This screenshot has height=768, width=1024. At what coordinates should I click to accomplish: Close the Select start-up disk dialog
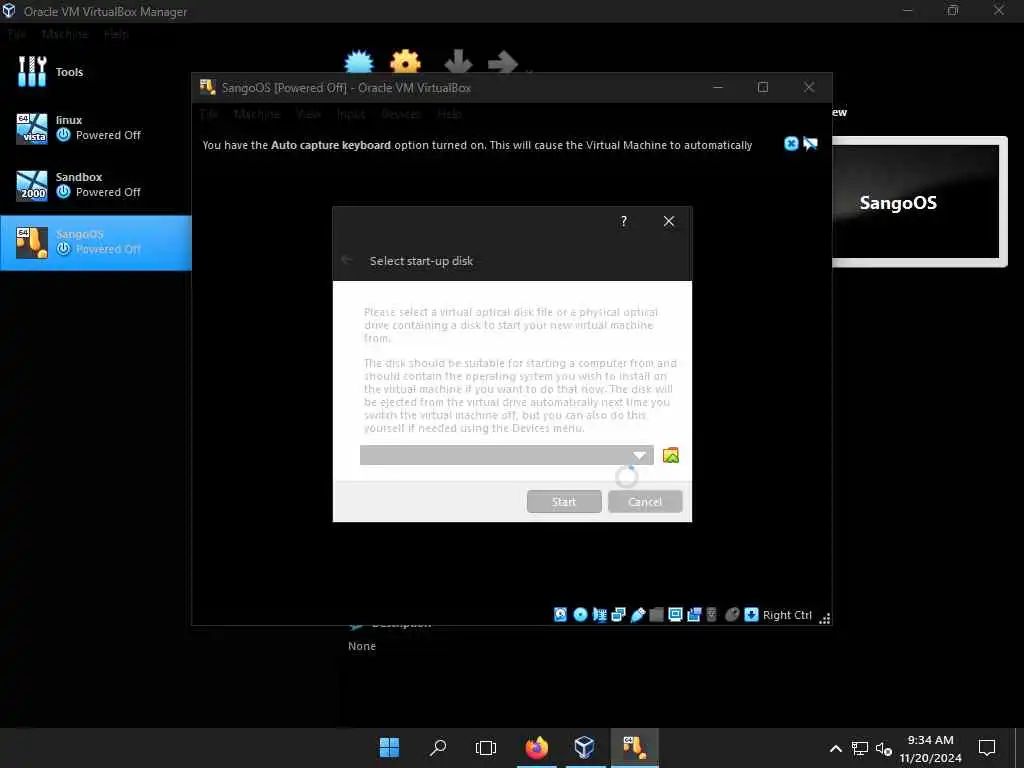coord(669,221)
